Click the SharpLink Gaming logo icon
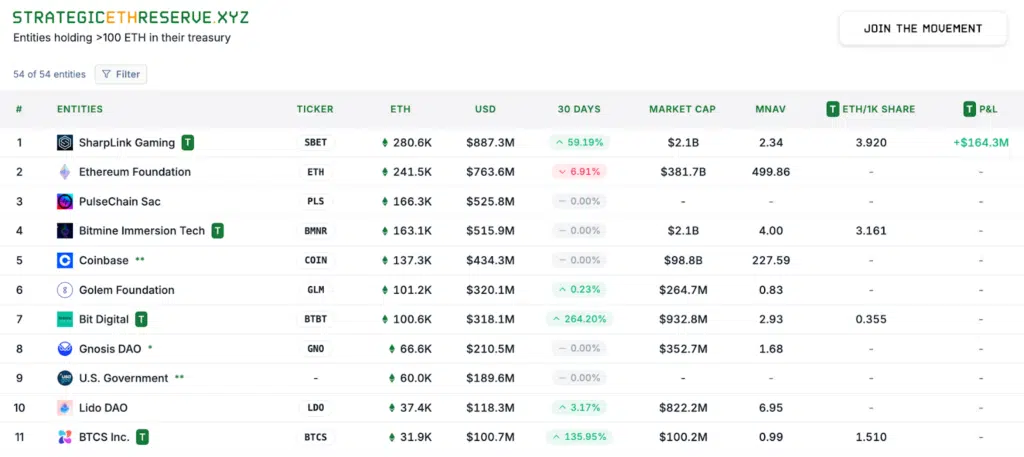The image size is (1024, 457). (65, 143)
